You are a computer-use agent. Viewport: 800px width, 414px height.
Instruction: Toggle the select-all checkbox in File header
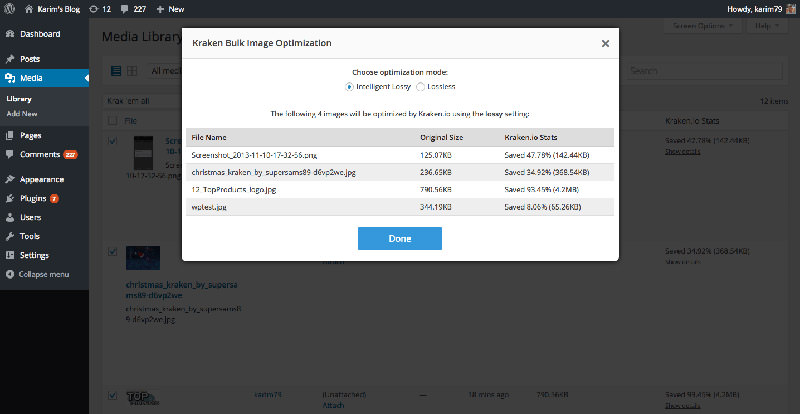click(112, 121)
